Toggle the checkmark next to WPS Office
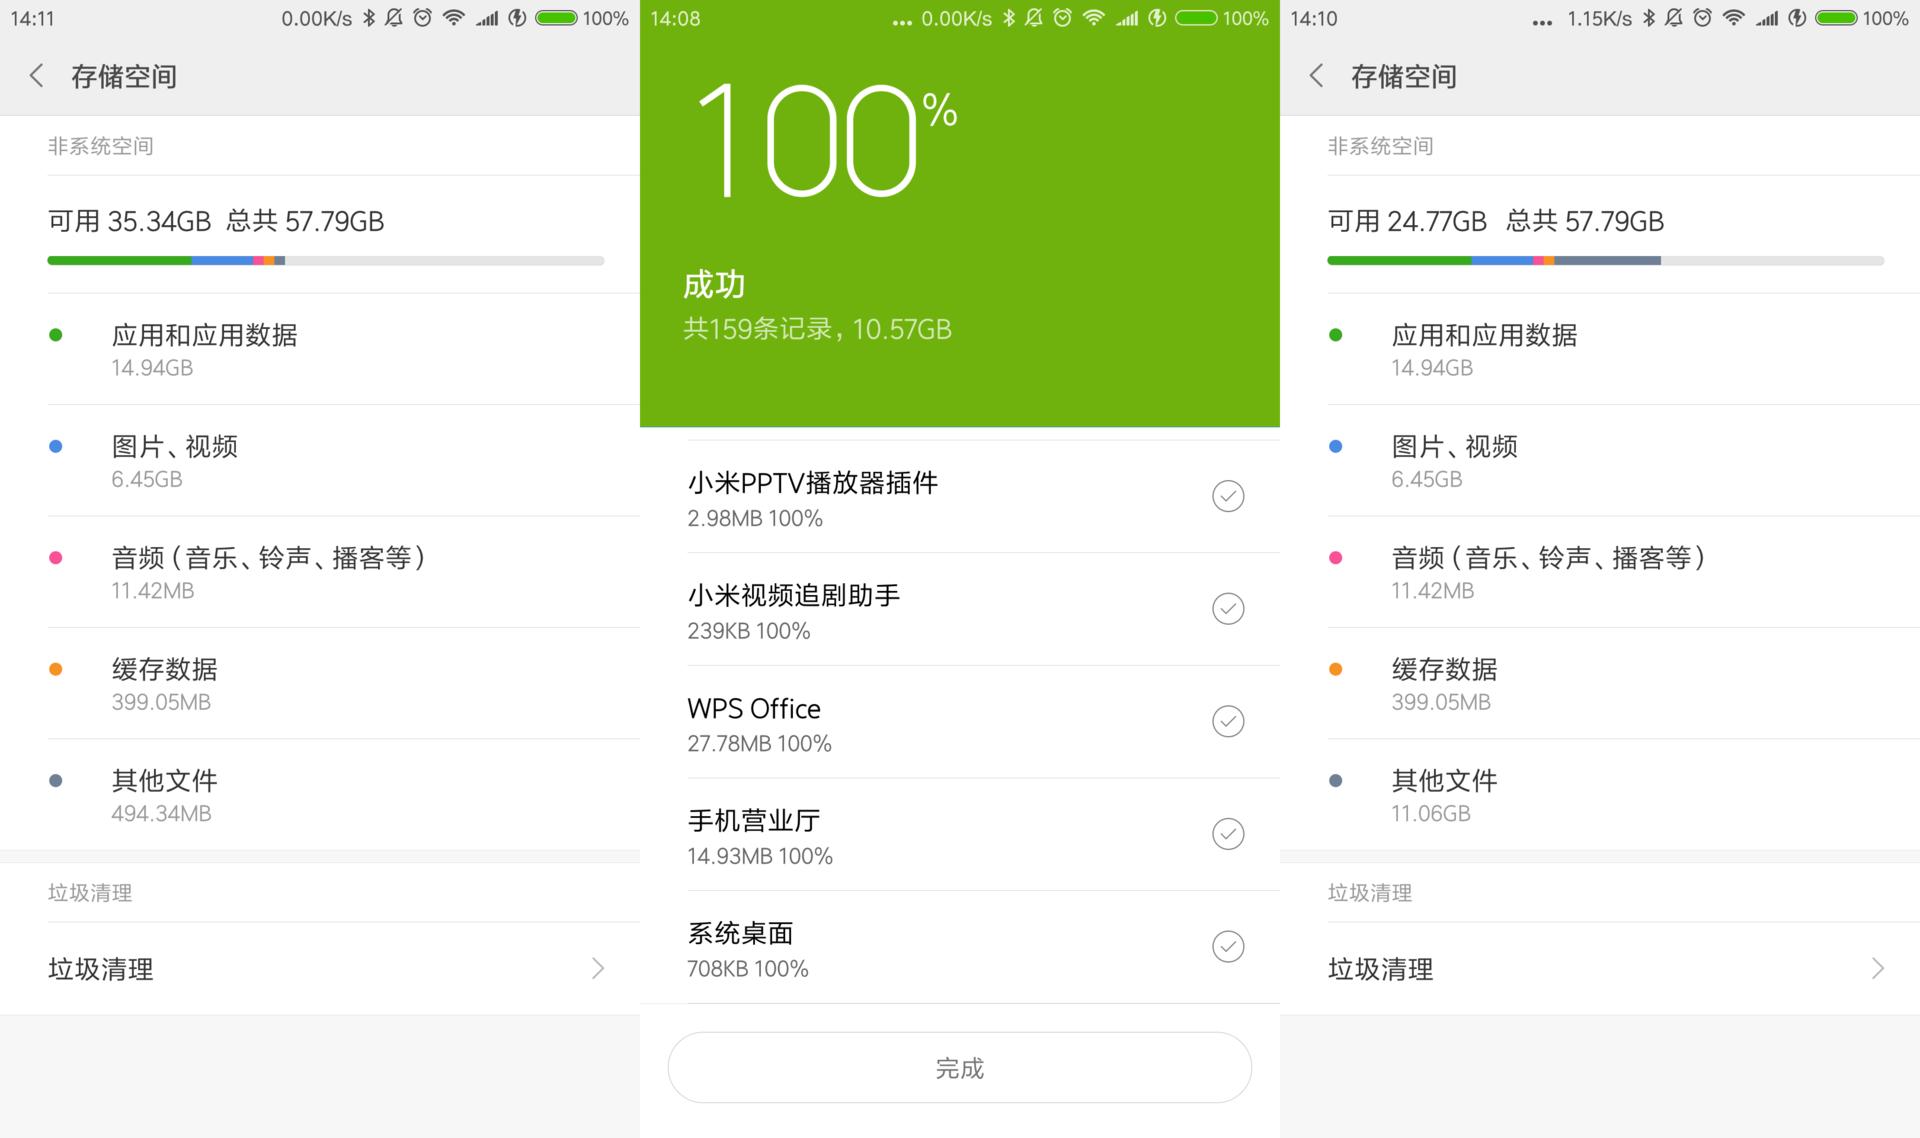Screen dimensions: 1920x1138 coord(1228,721)
